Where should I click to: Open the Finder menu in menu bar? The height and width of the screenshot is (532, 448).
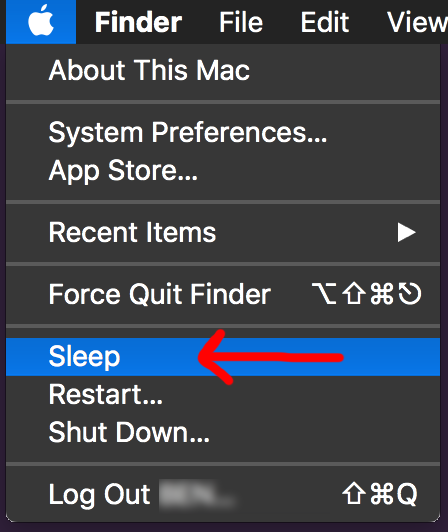(x=138, y=22)
